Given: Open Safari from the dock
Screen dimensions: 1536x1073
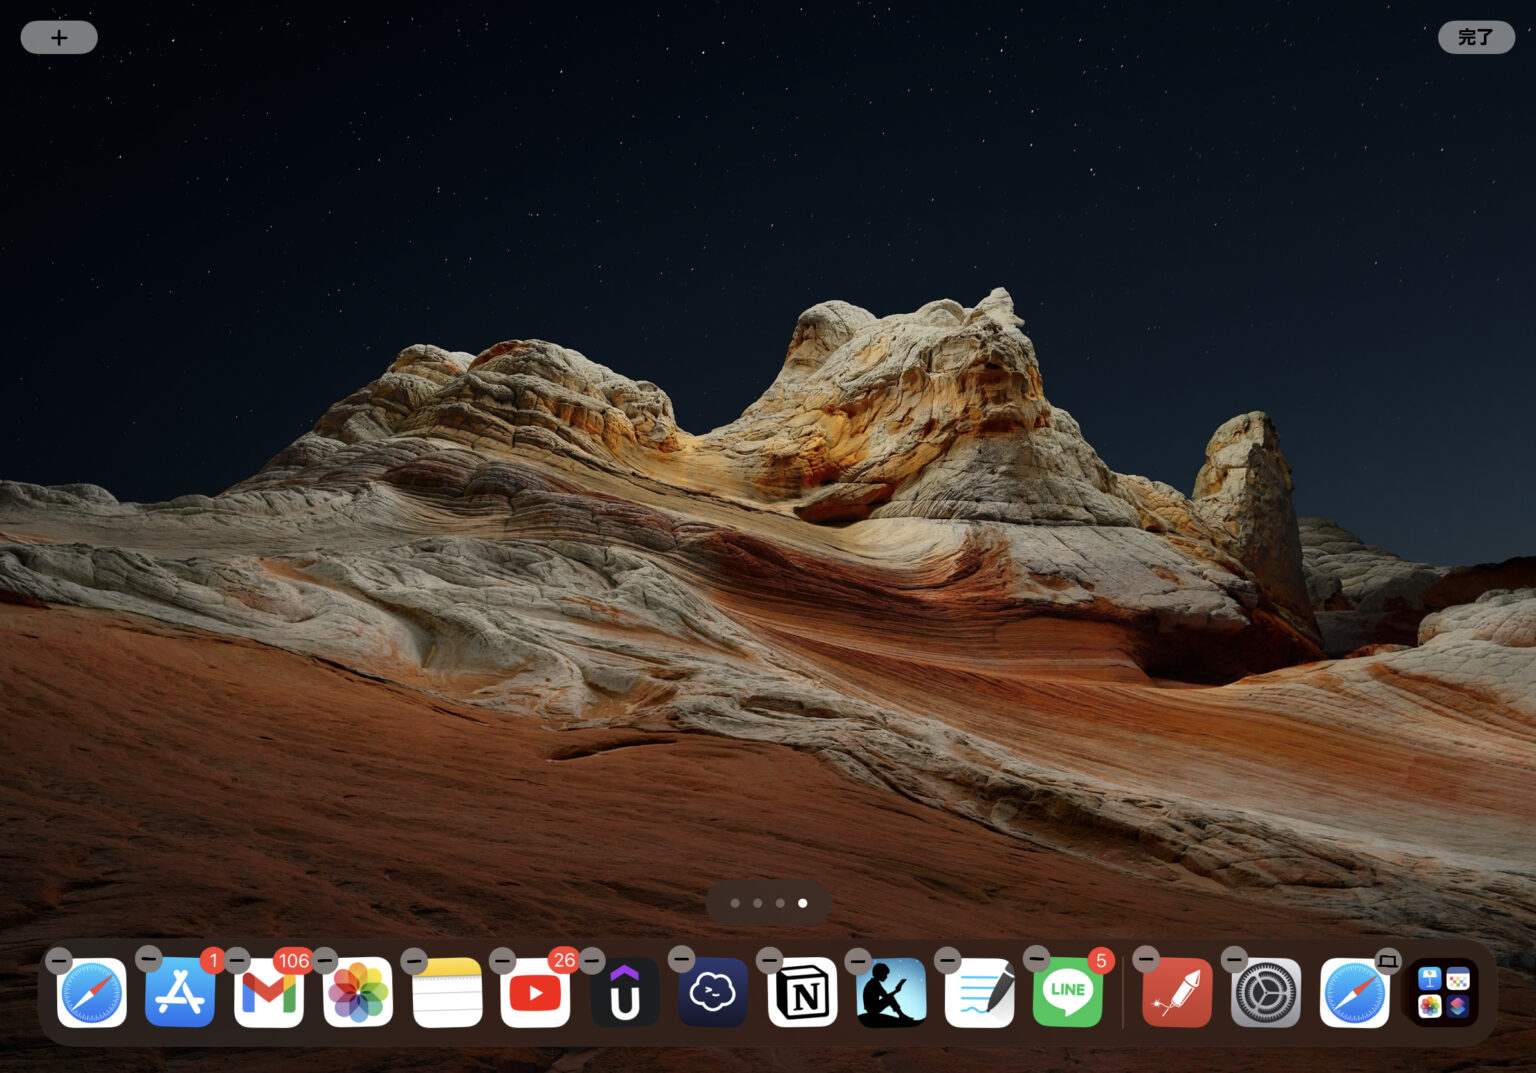Looking at the screenshot, I should click(x=92, y=993).
